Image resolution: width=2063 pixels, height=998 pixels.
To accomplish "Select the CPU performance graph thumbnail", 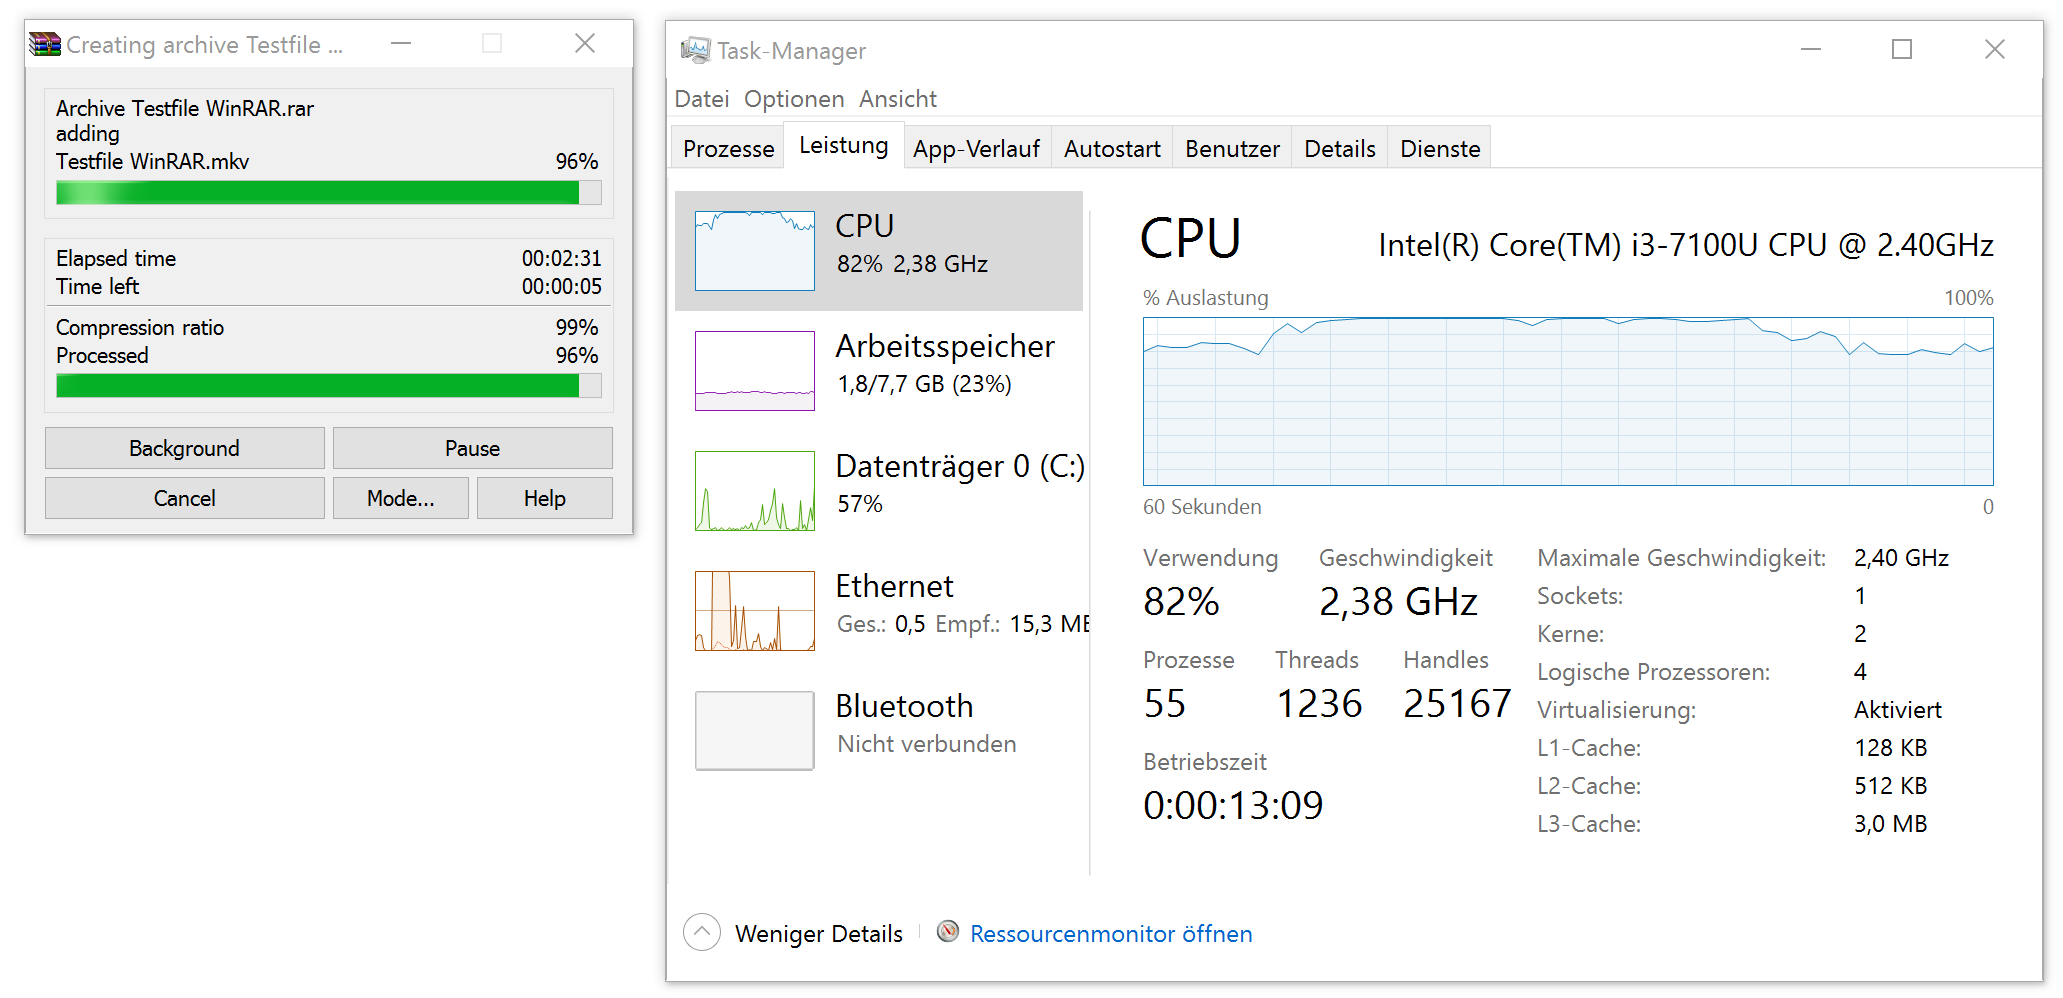I will [x=755, y=251].
